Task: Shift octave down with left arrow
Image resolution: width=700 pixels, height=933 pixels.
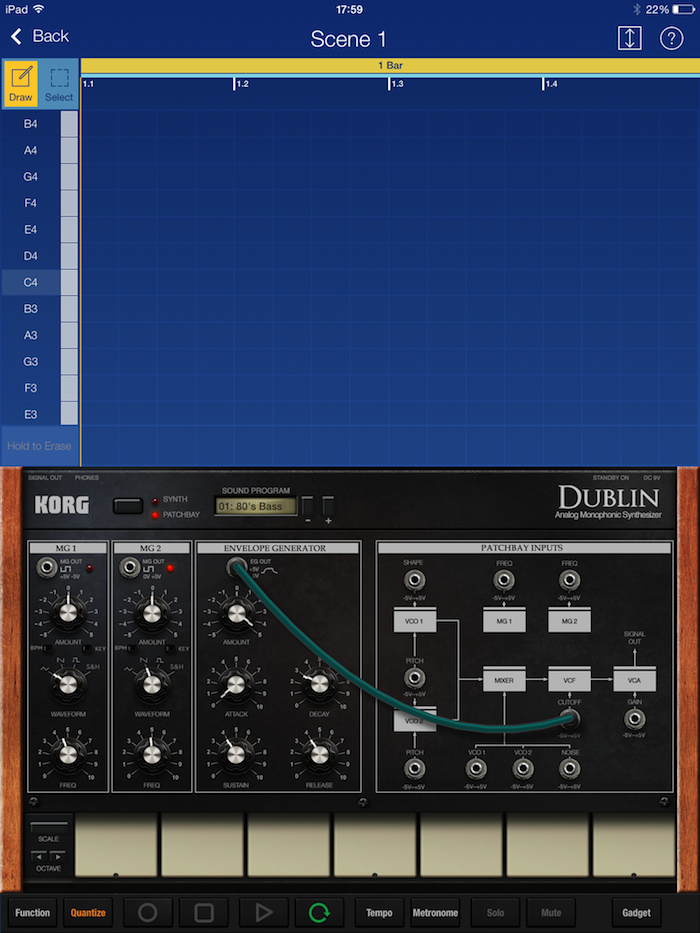Action: click(x=39, y=857)
